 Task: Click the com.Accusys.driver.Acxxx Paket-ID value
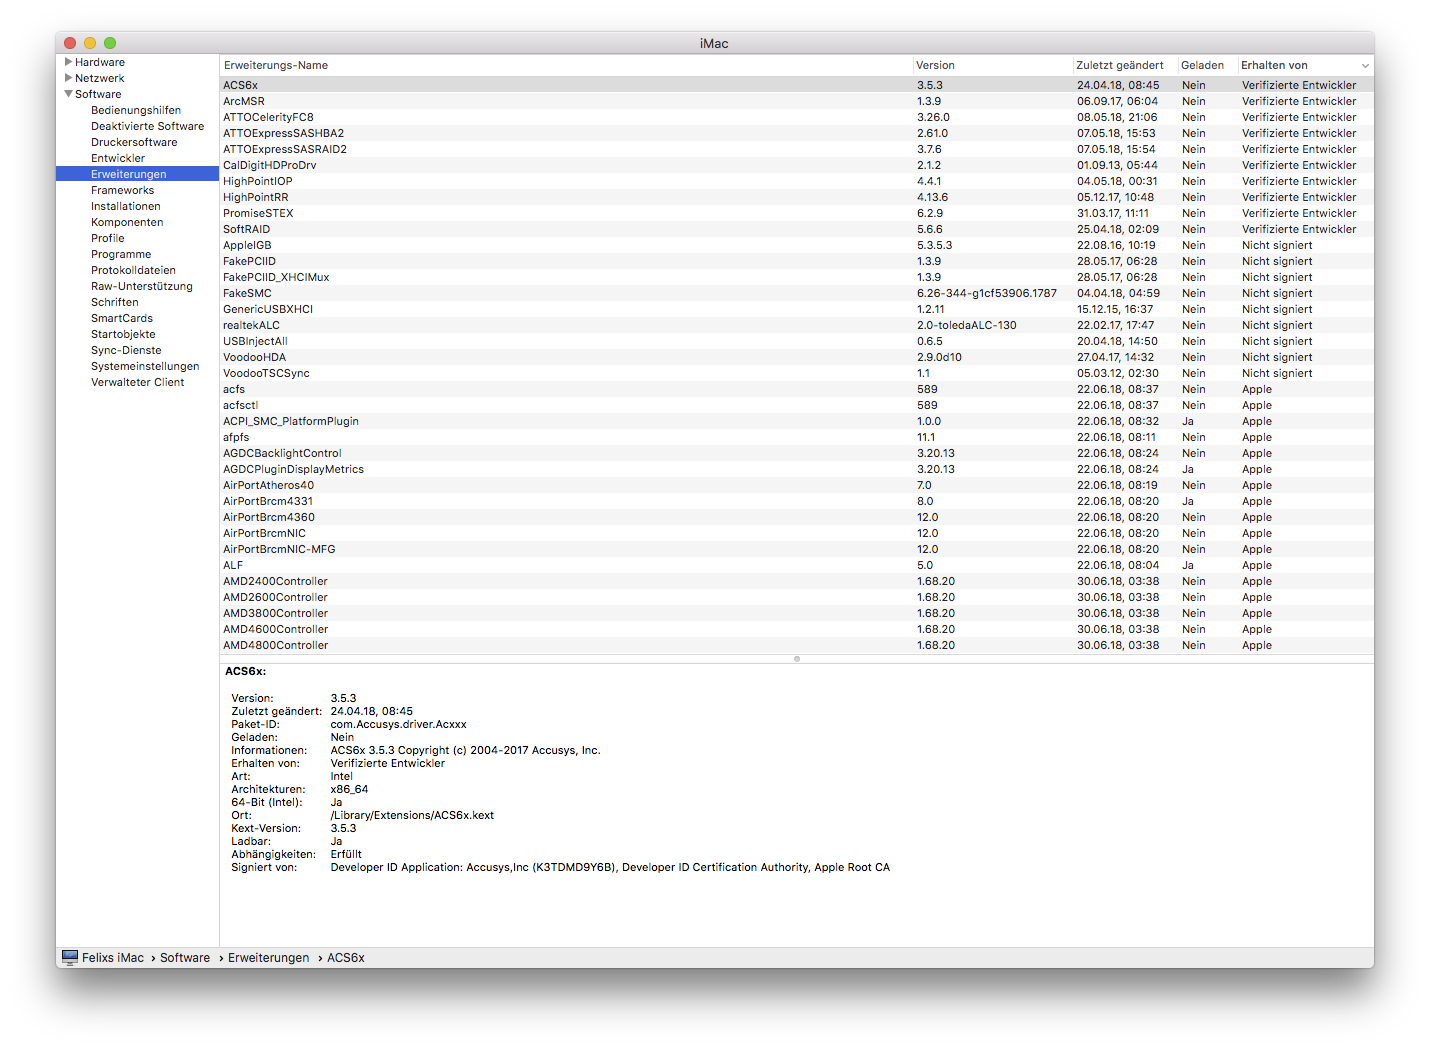click(398, 724)
